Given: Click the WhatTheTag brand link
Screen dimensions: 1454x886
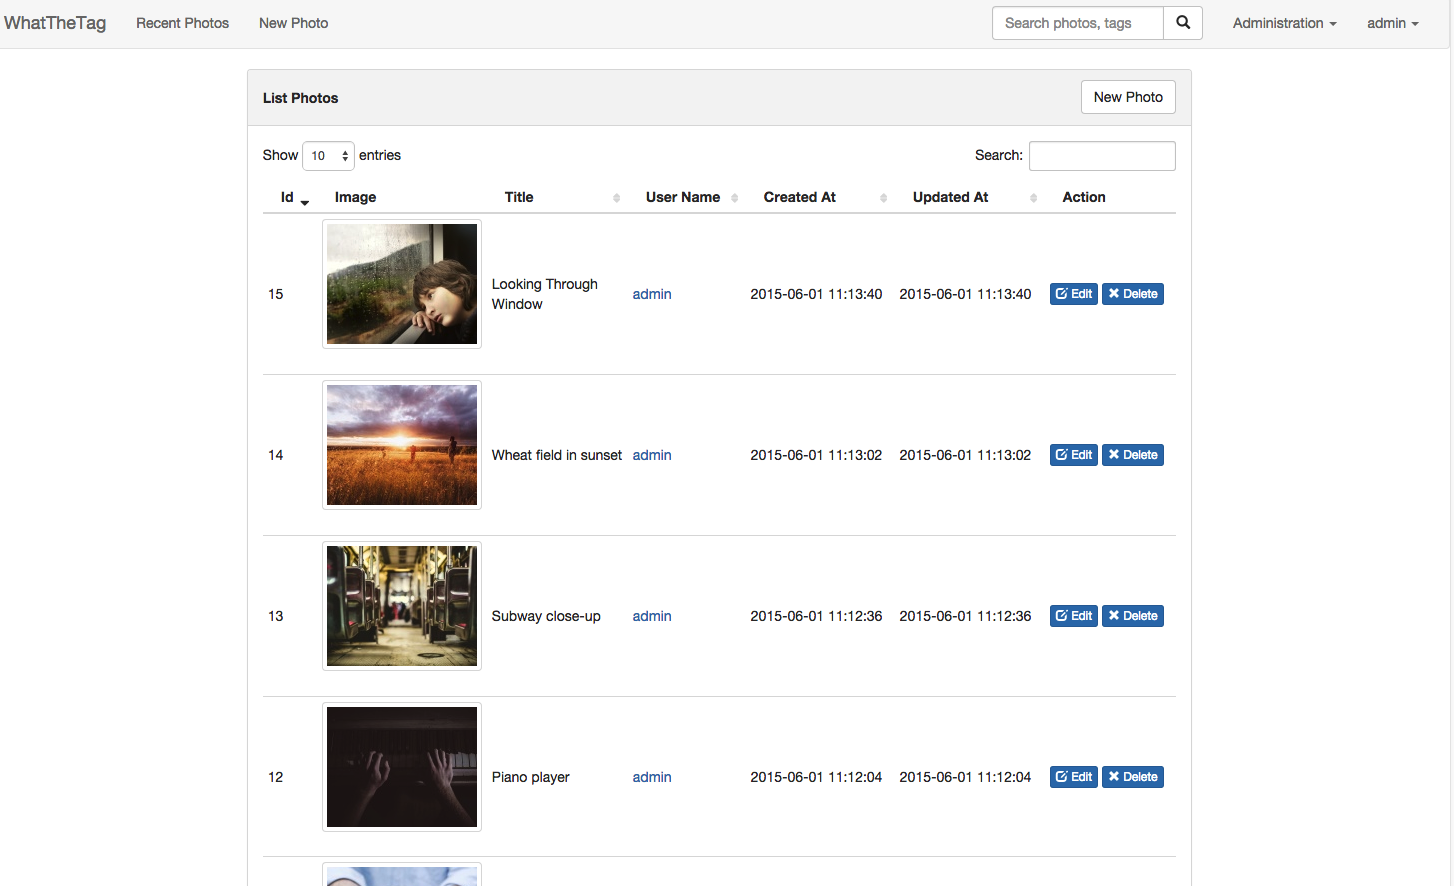Looking at the screenshot, I should [x=55, y=23].
